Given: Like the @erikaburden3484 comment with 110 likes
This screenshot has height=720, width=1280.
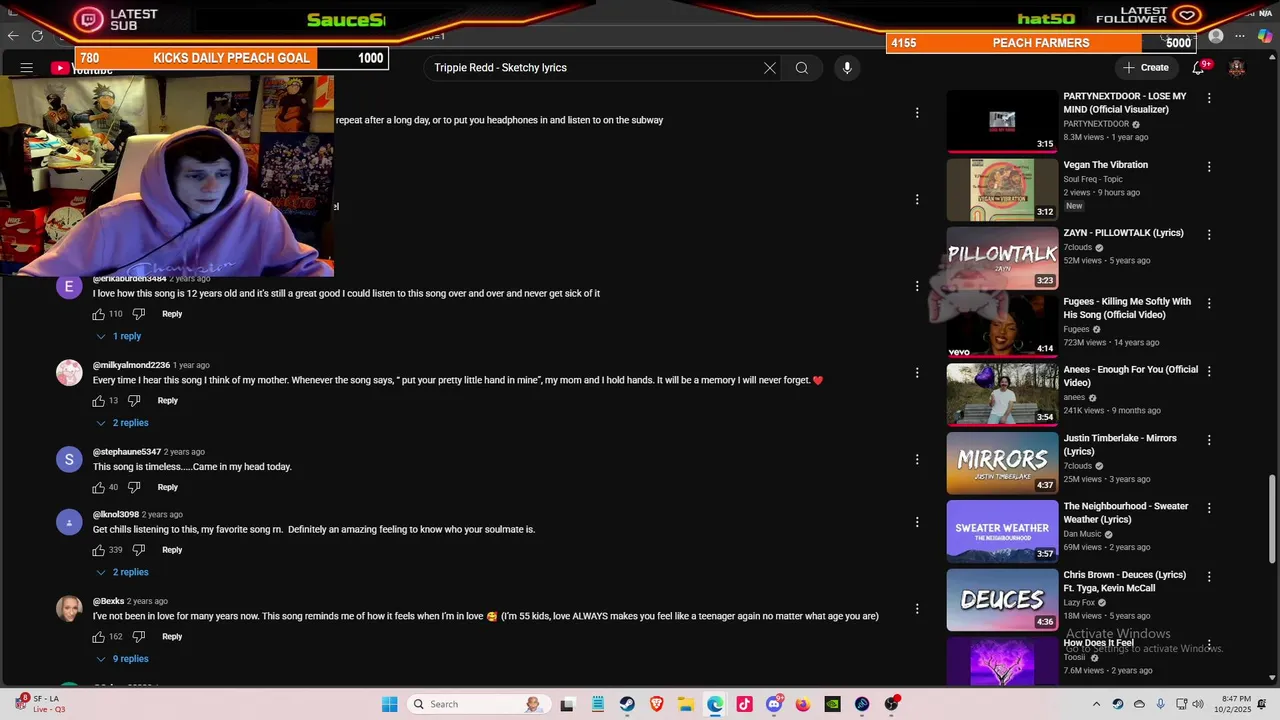Looking at the screenshot, I should coord(99,314).
